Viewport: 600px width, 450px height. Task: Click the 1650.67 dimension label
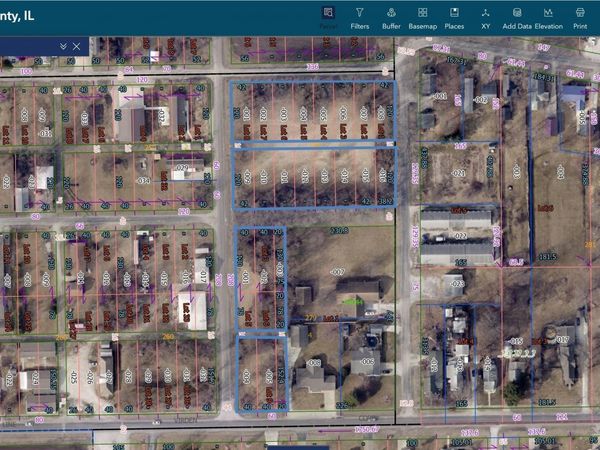367,429
